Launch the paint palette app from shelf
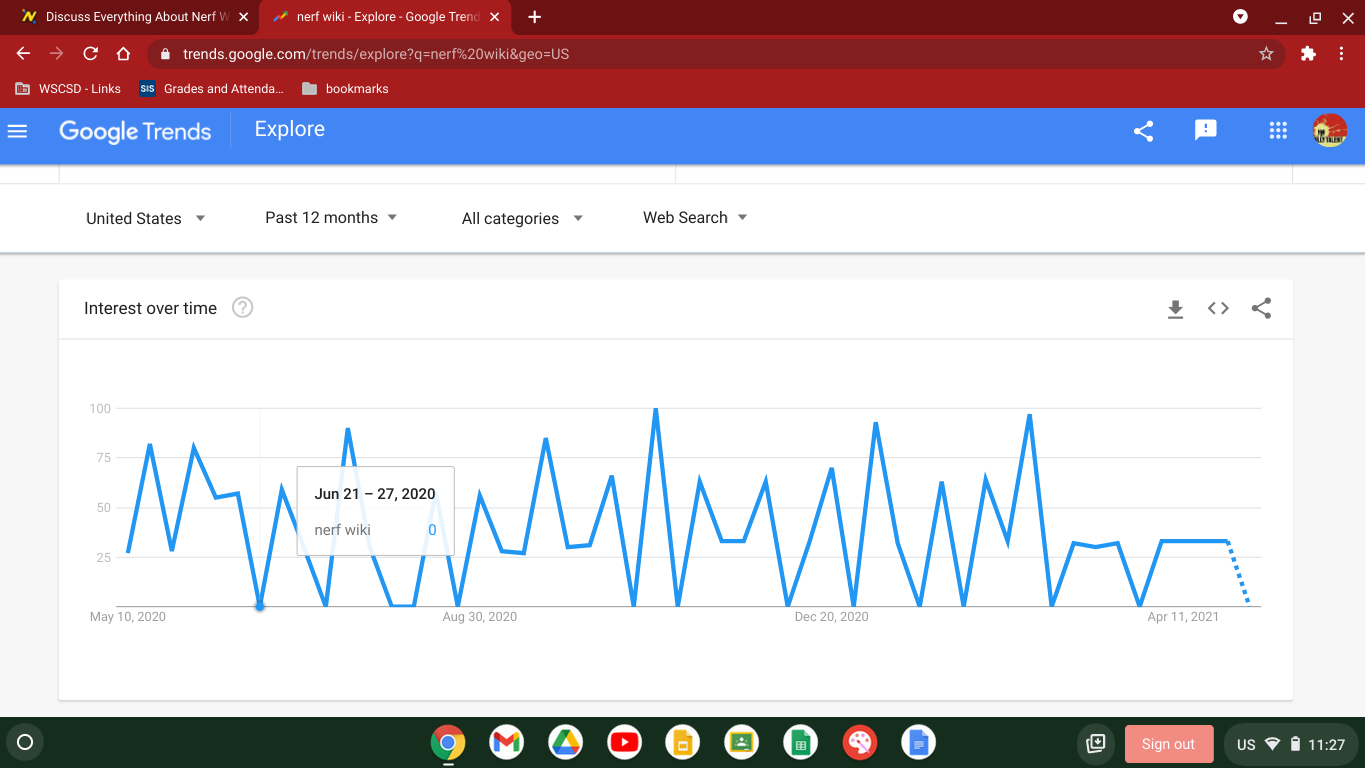The height and width of the screenshot is (768, 1365). coord(860,743)
